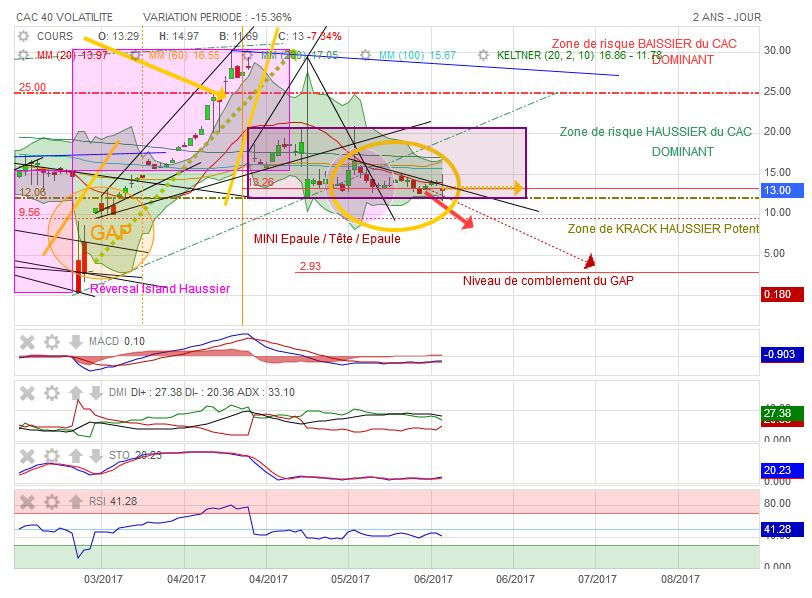Click the blue -0.903 MACD value tag
Screen dimensions: 812x598
[x=782, y=354]
